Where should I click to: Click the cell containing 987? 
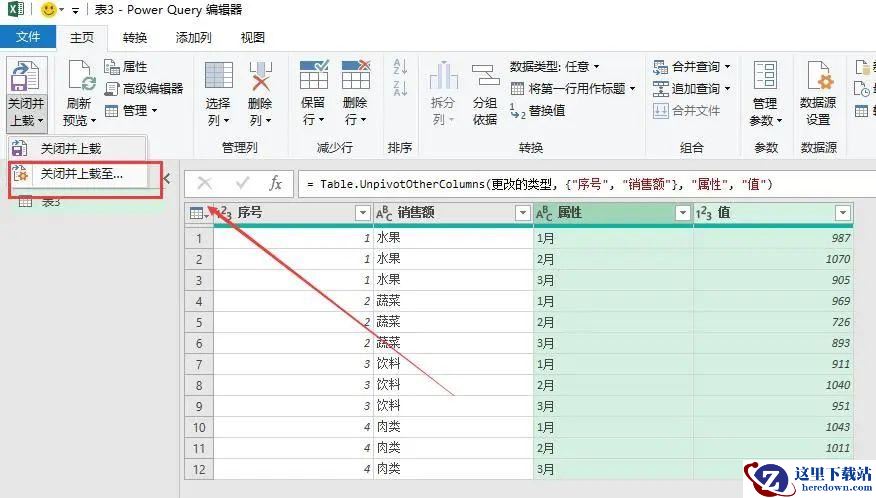click(773, 239)
